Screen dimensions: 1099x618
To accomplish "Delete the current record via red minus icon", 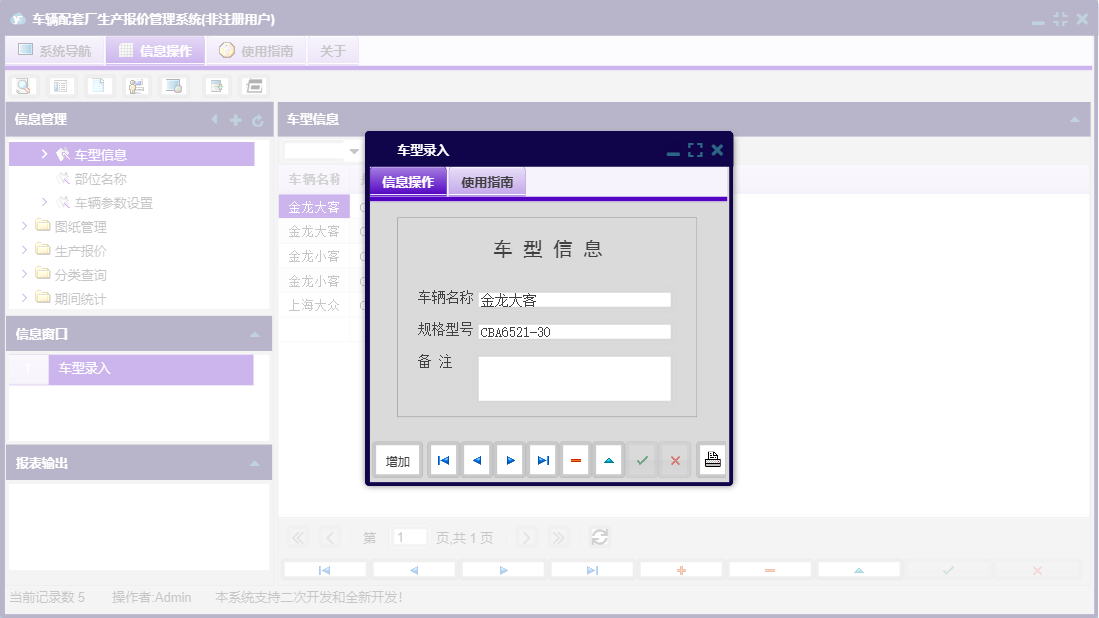I will click(575, 459).
